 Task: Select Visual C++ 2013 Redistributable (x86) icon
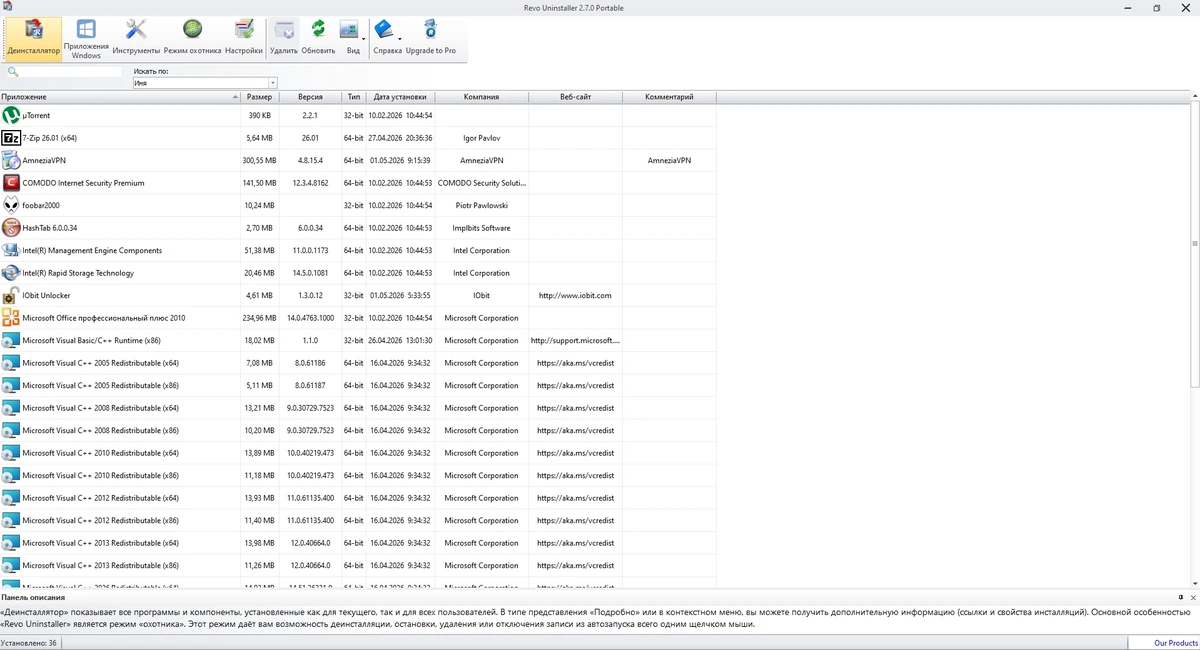(11, 565)
